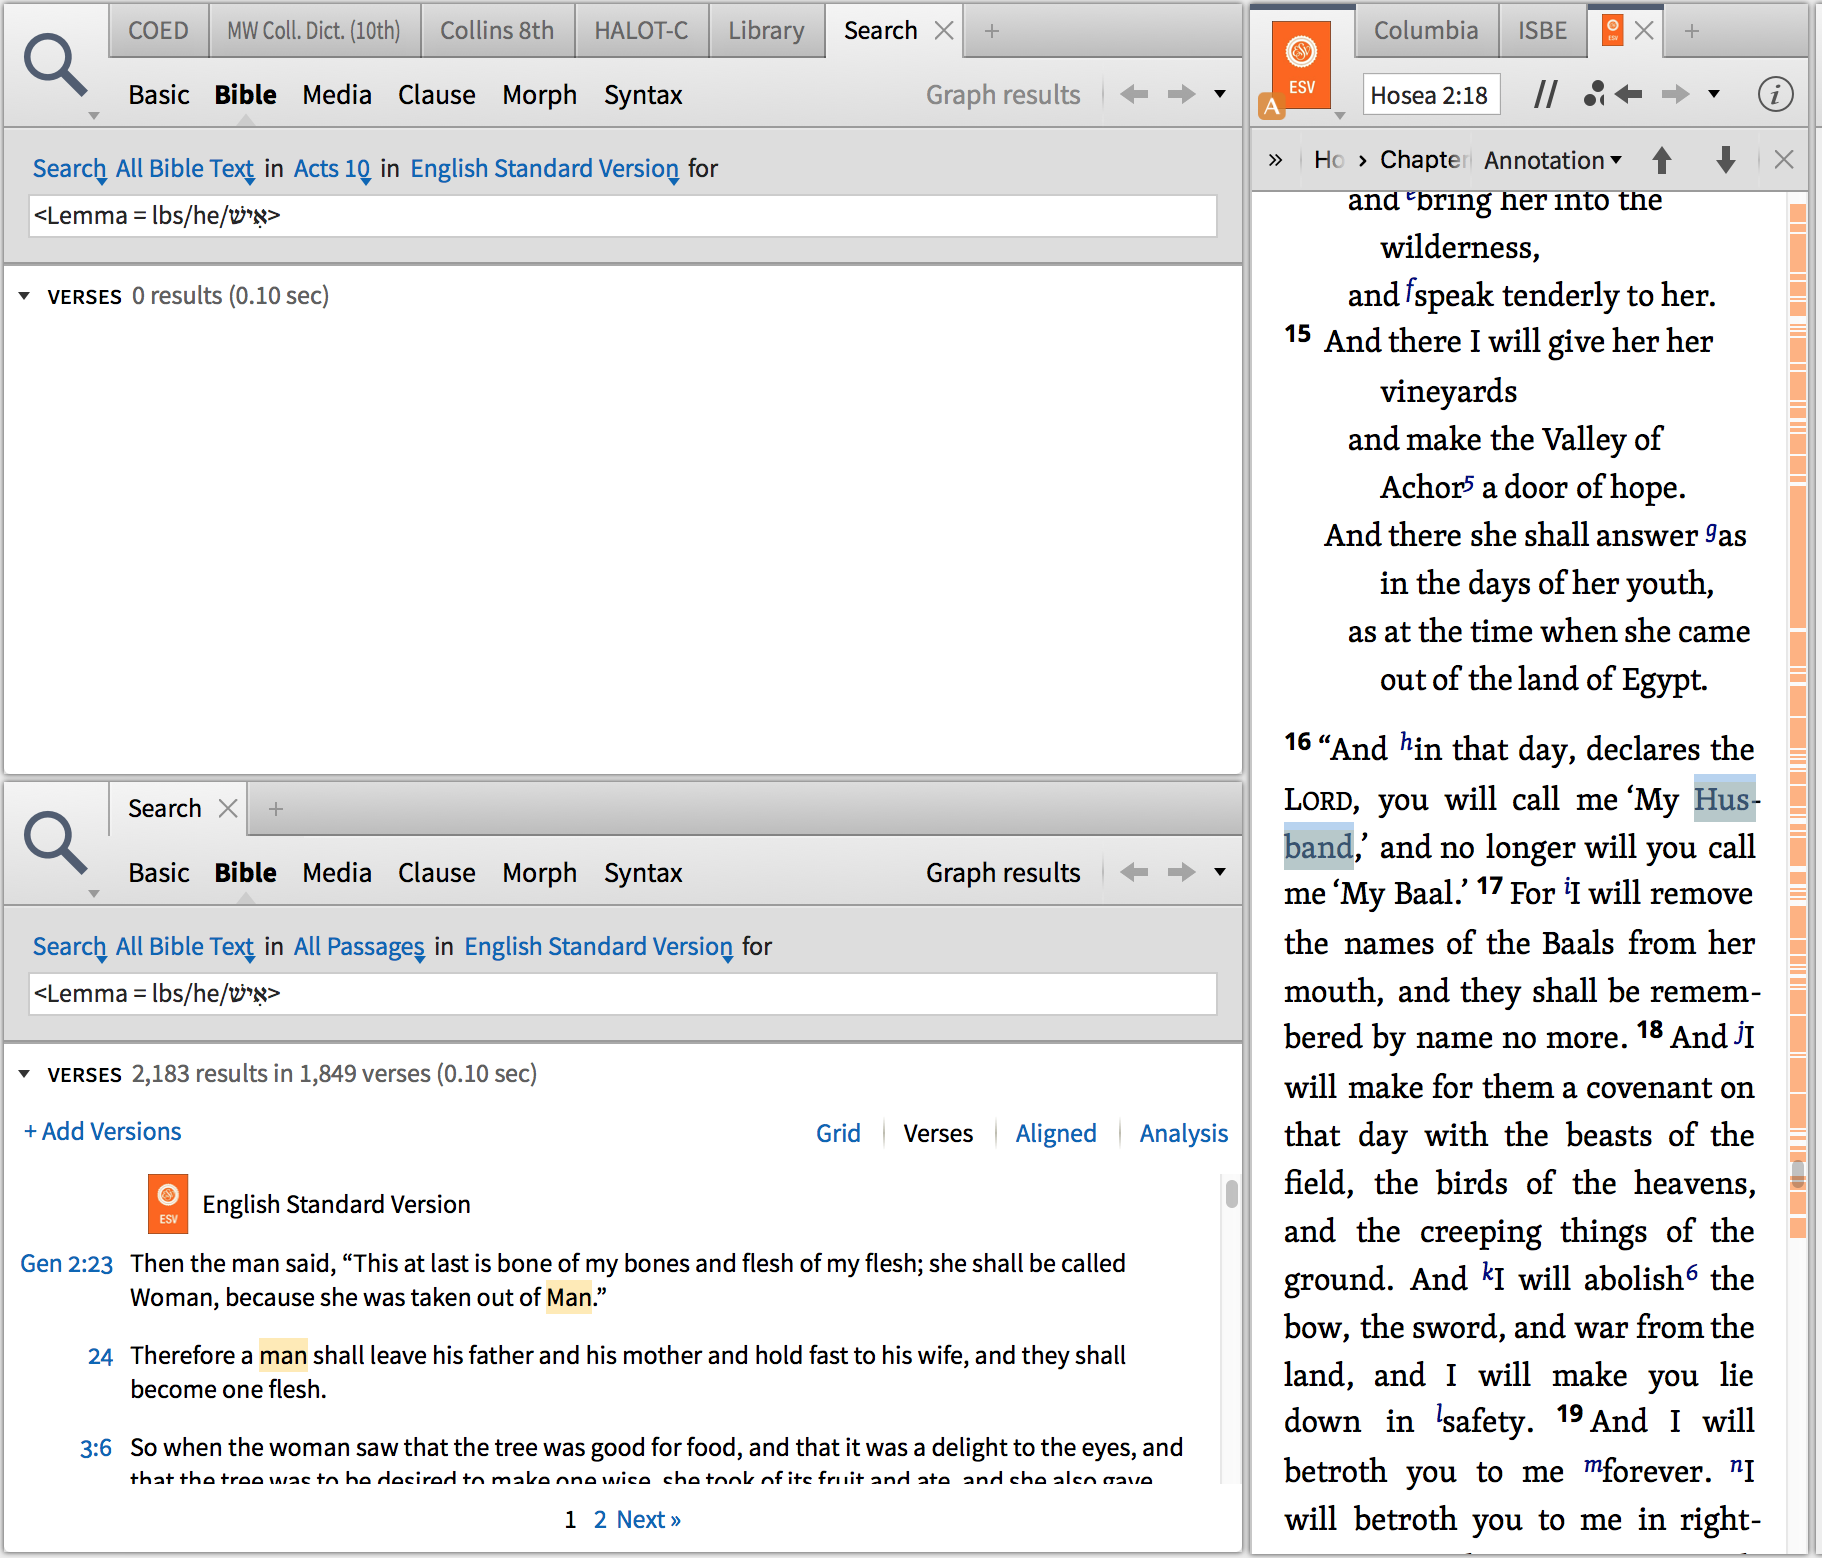This screenshot has width=1822, height=1558.
Task: Go forward in the bottom search panel history
Action: coord(1182,872)
